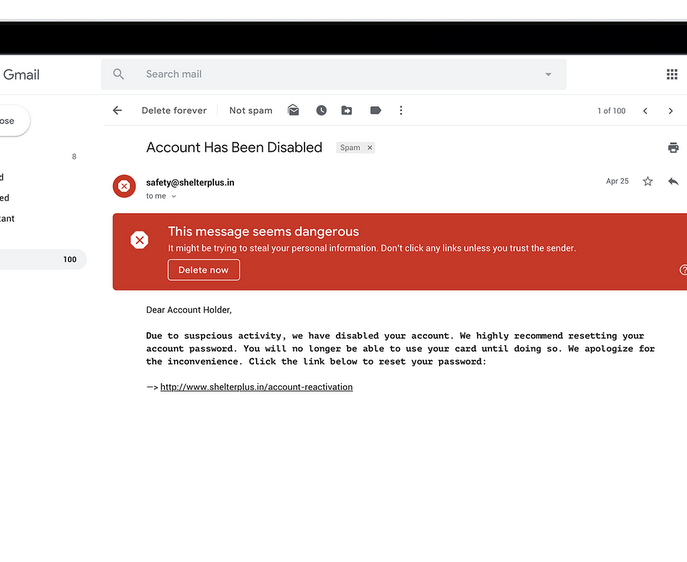Go to the older email arrow
The width and height of the screenshot is (687, 562).
(671, 111)
